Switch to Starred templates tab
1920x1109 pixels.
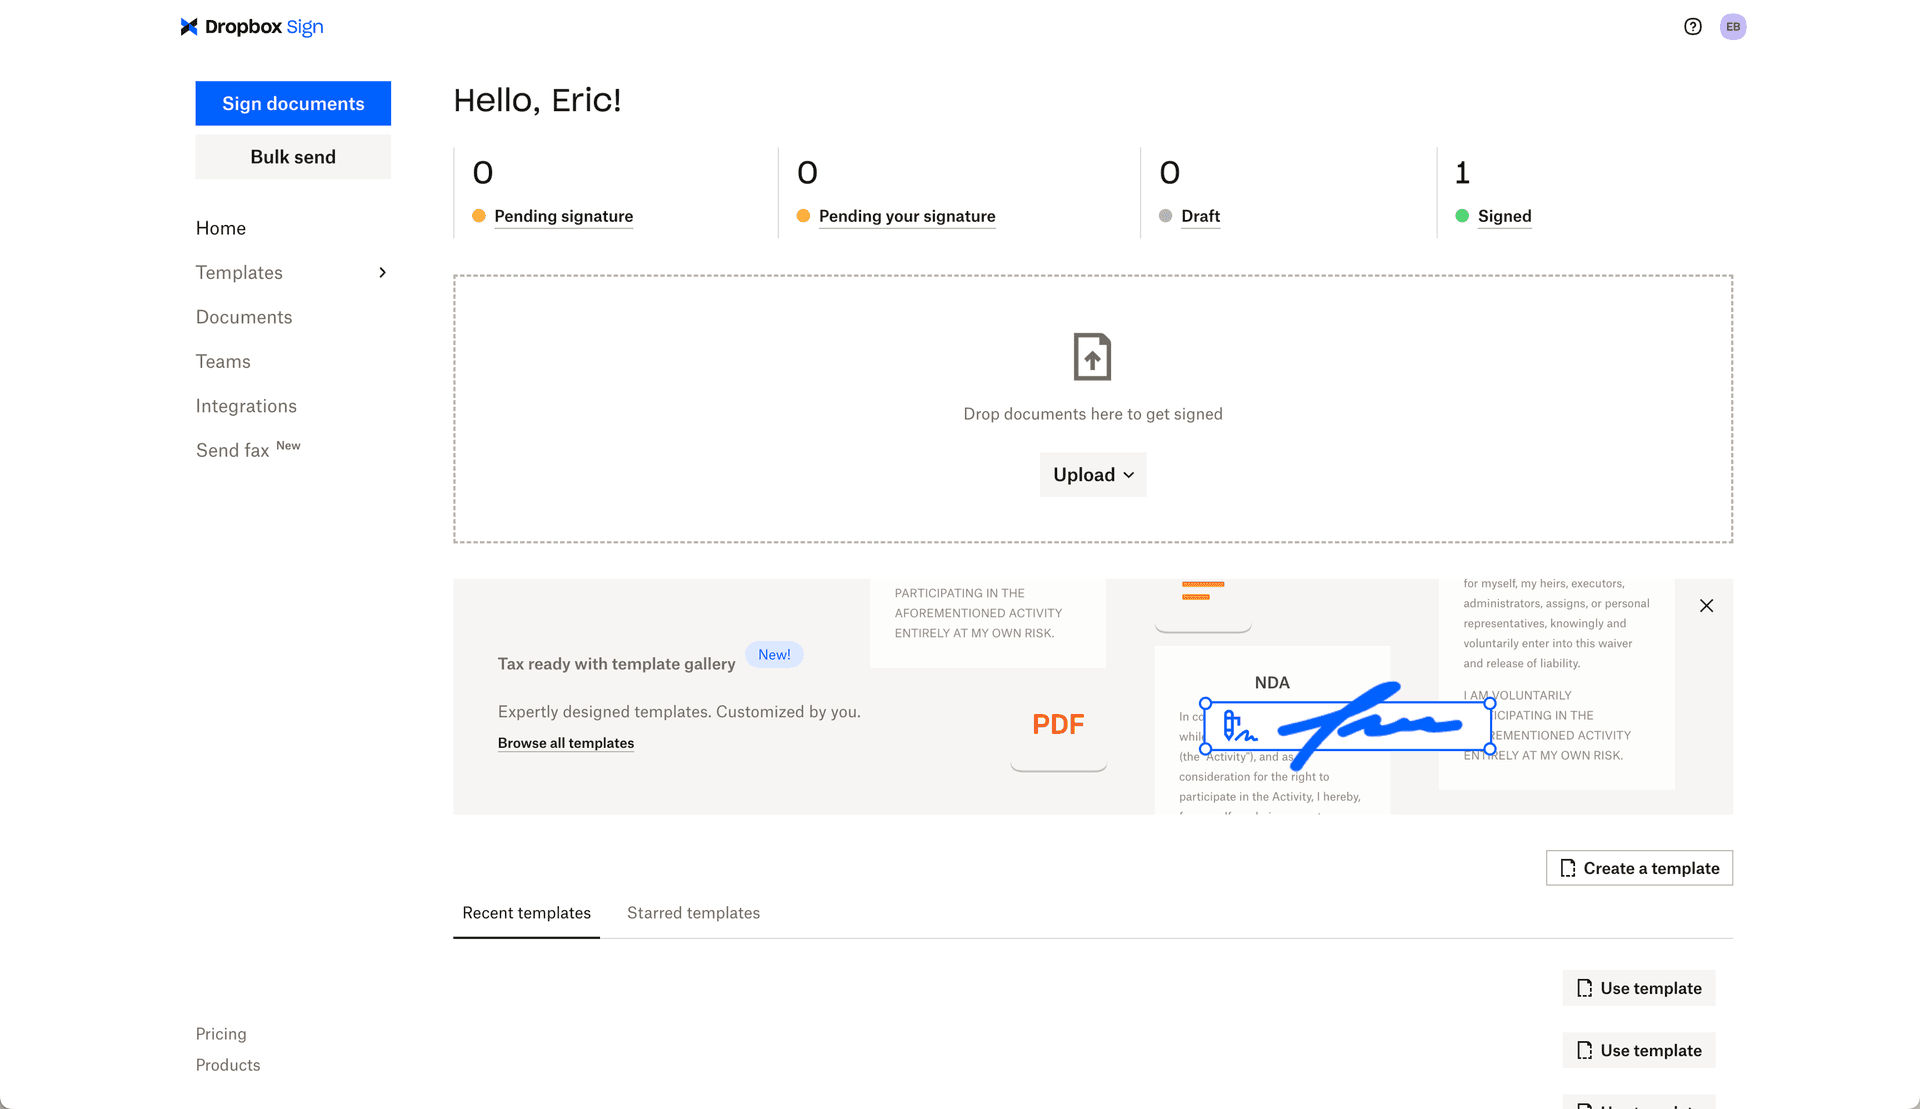coord(693,913)
